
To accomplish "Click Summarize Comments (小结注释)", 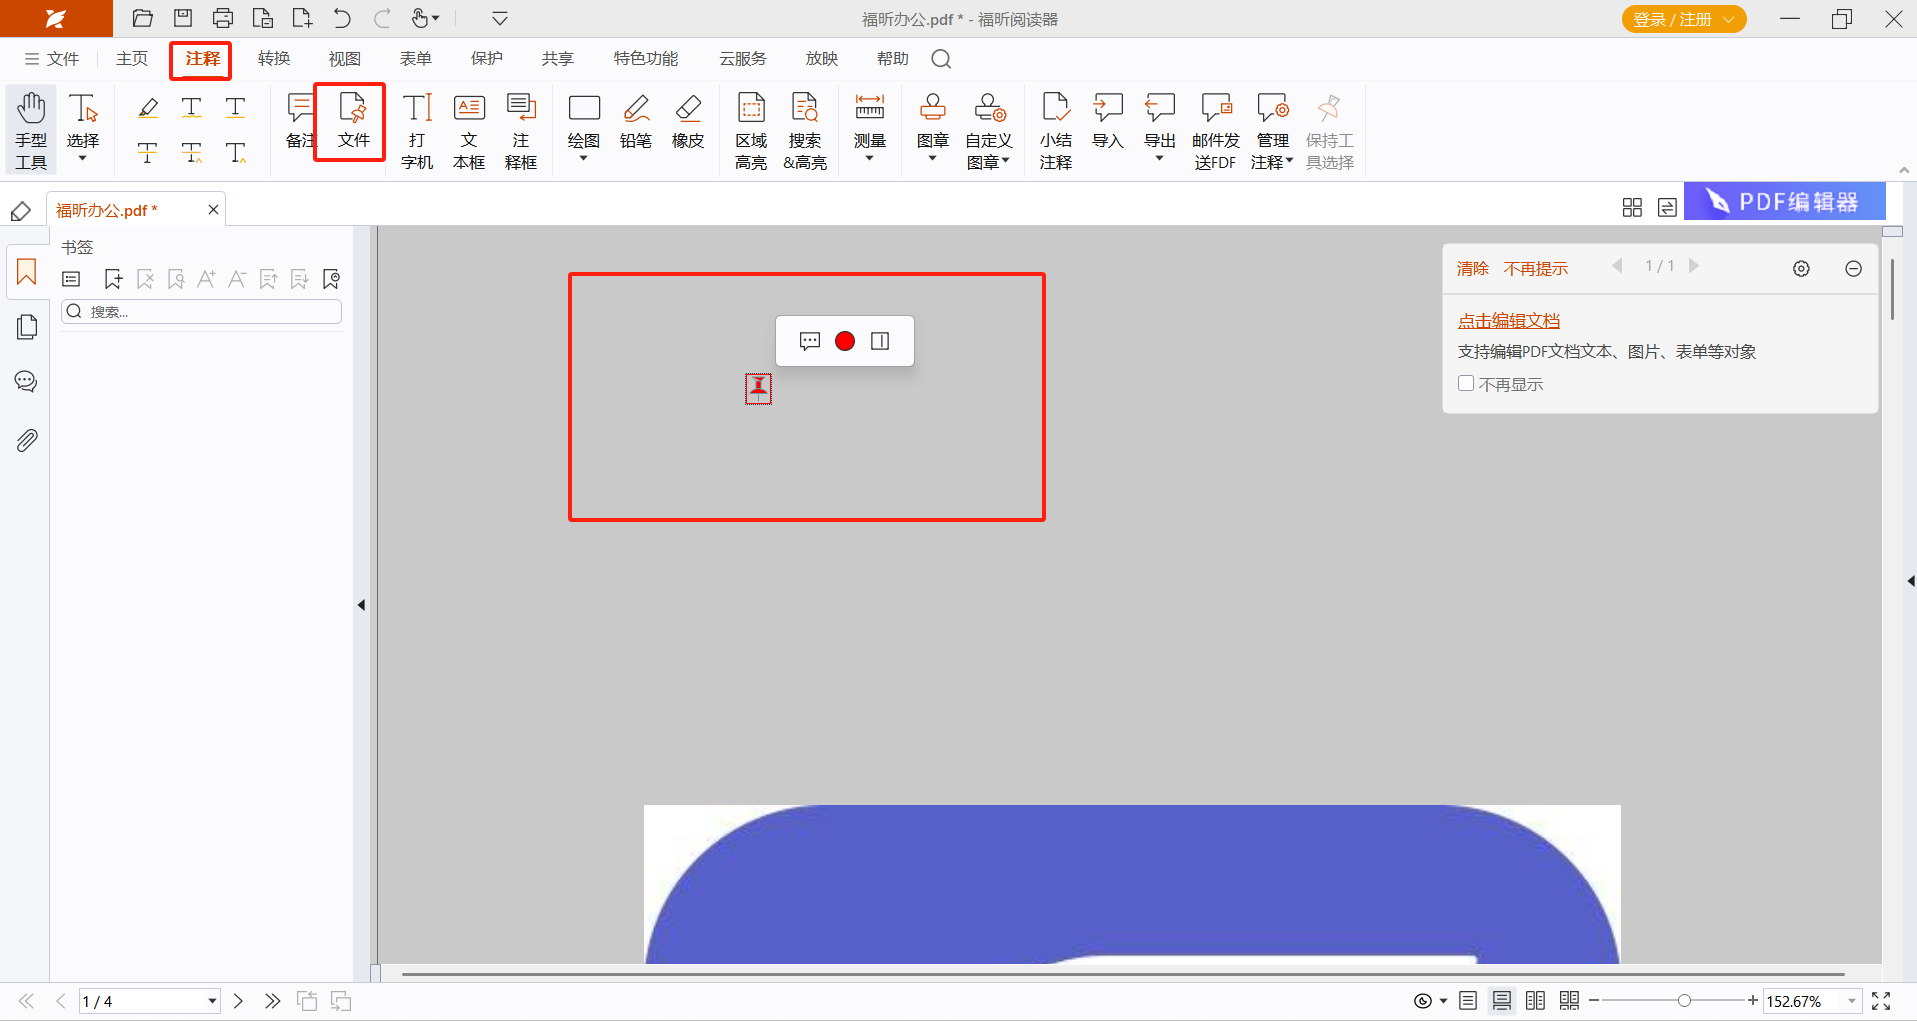I will [1056, 130].
